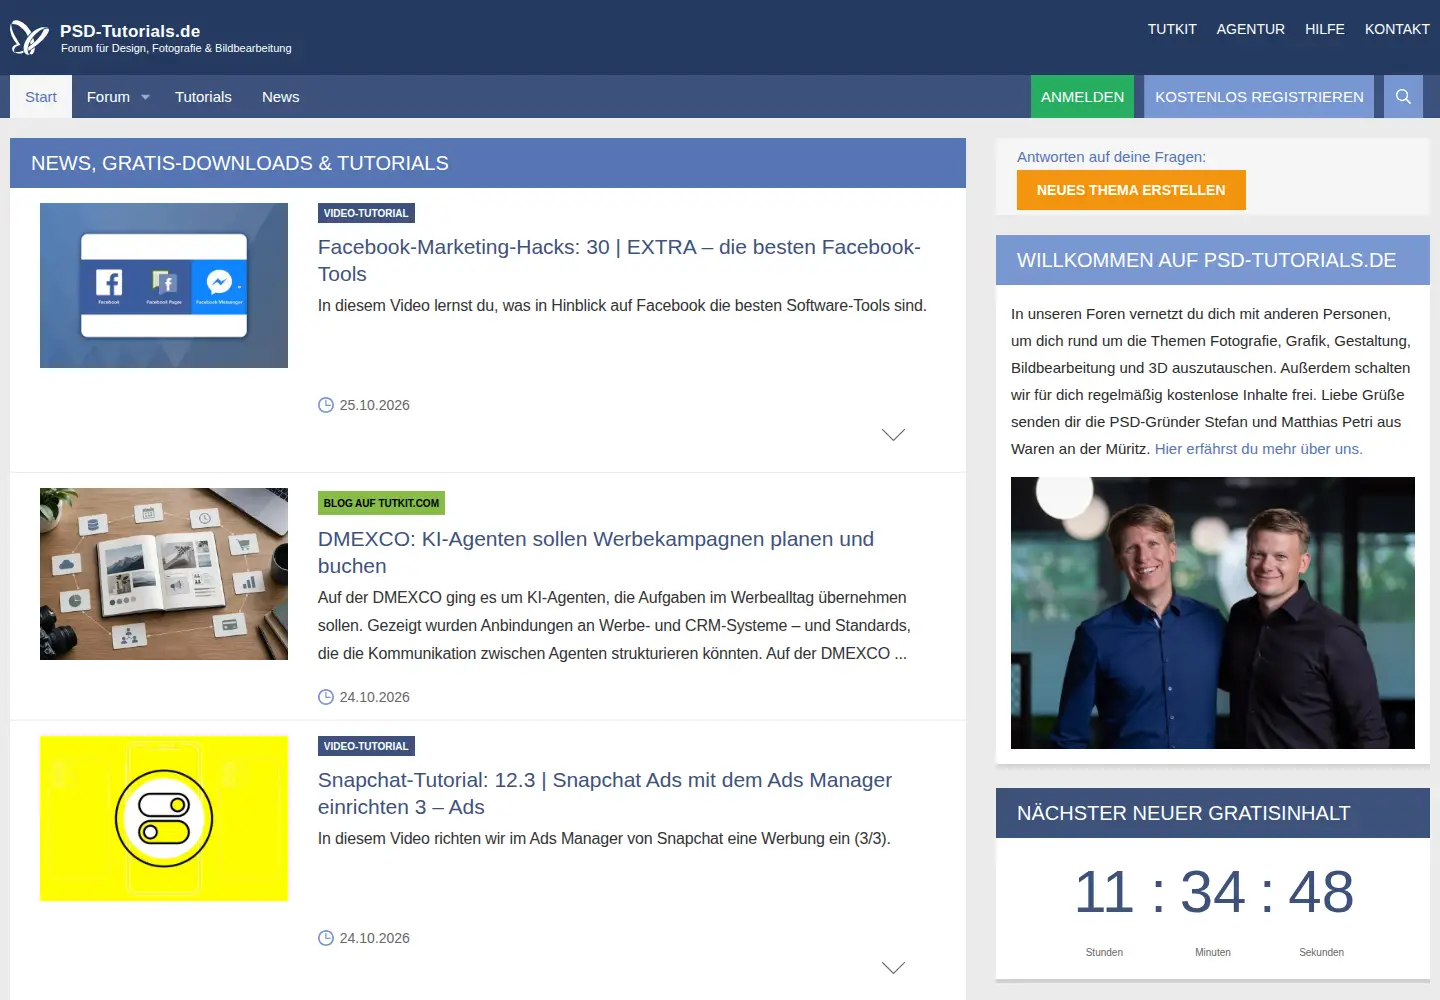The height and width of the screenshot is (1000, 1440).
Task: Follow 'Hier erfährst du mehr über uns' link
Action: [1258, 449]
